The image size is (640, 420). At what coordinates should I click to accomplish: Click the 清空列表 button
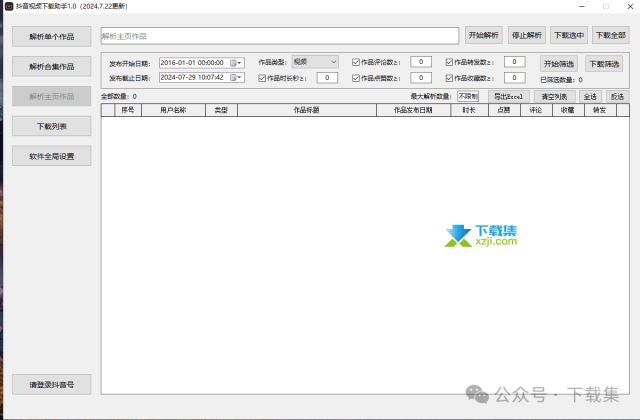pos(554,97)
